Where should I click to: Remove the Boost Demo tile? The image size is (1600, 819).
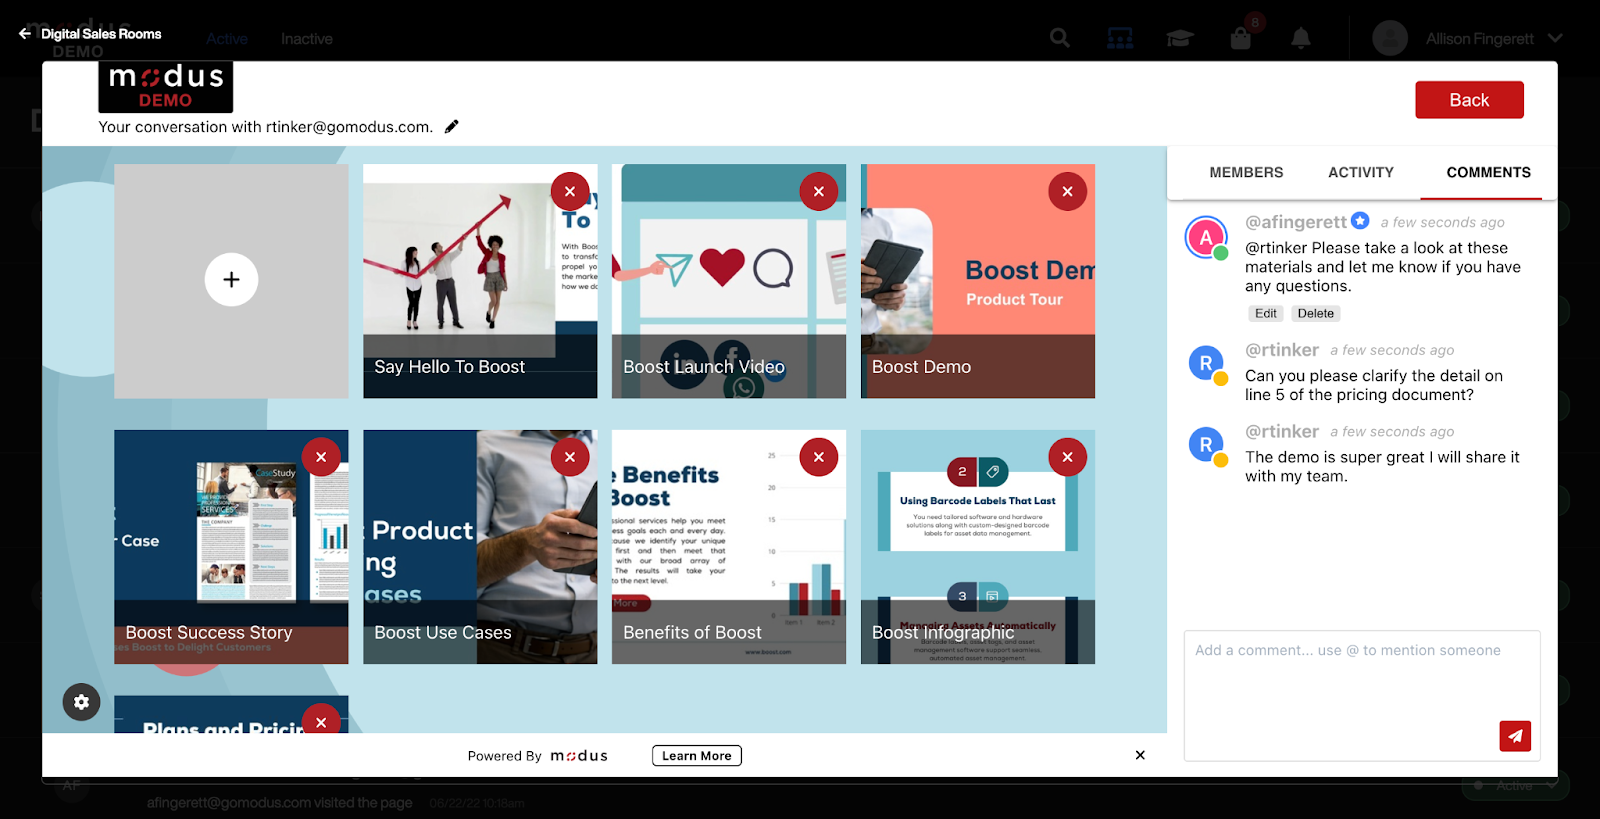[x=1067, y=191]
